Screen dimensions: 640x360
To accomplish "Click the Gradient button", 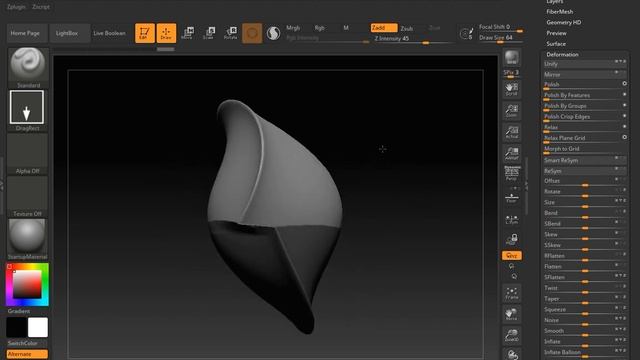I will (x=27, y=311).
